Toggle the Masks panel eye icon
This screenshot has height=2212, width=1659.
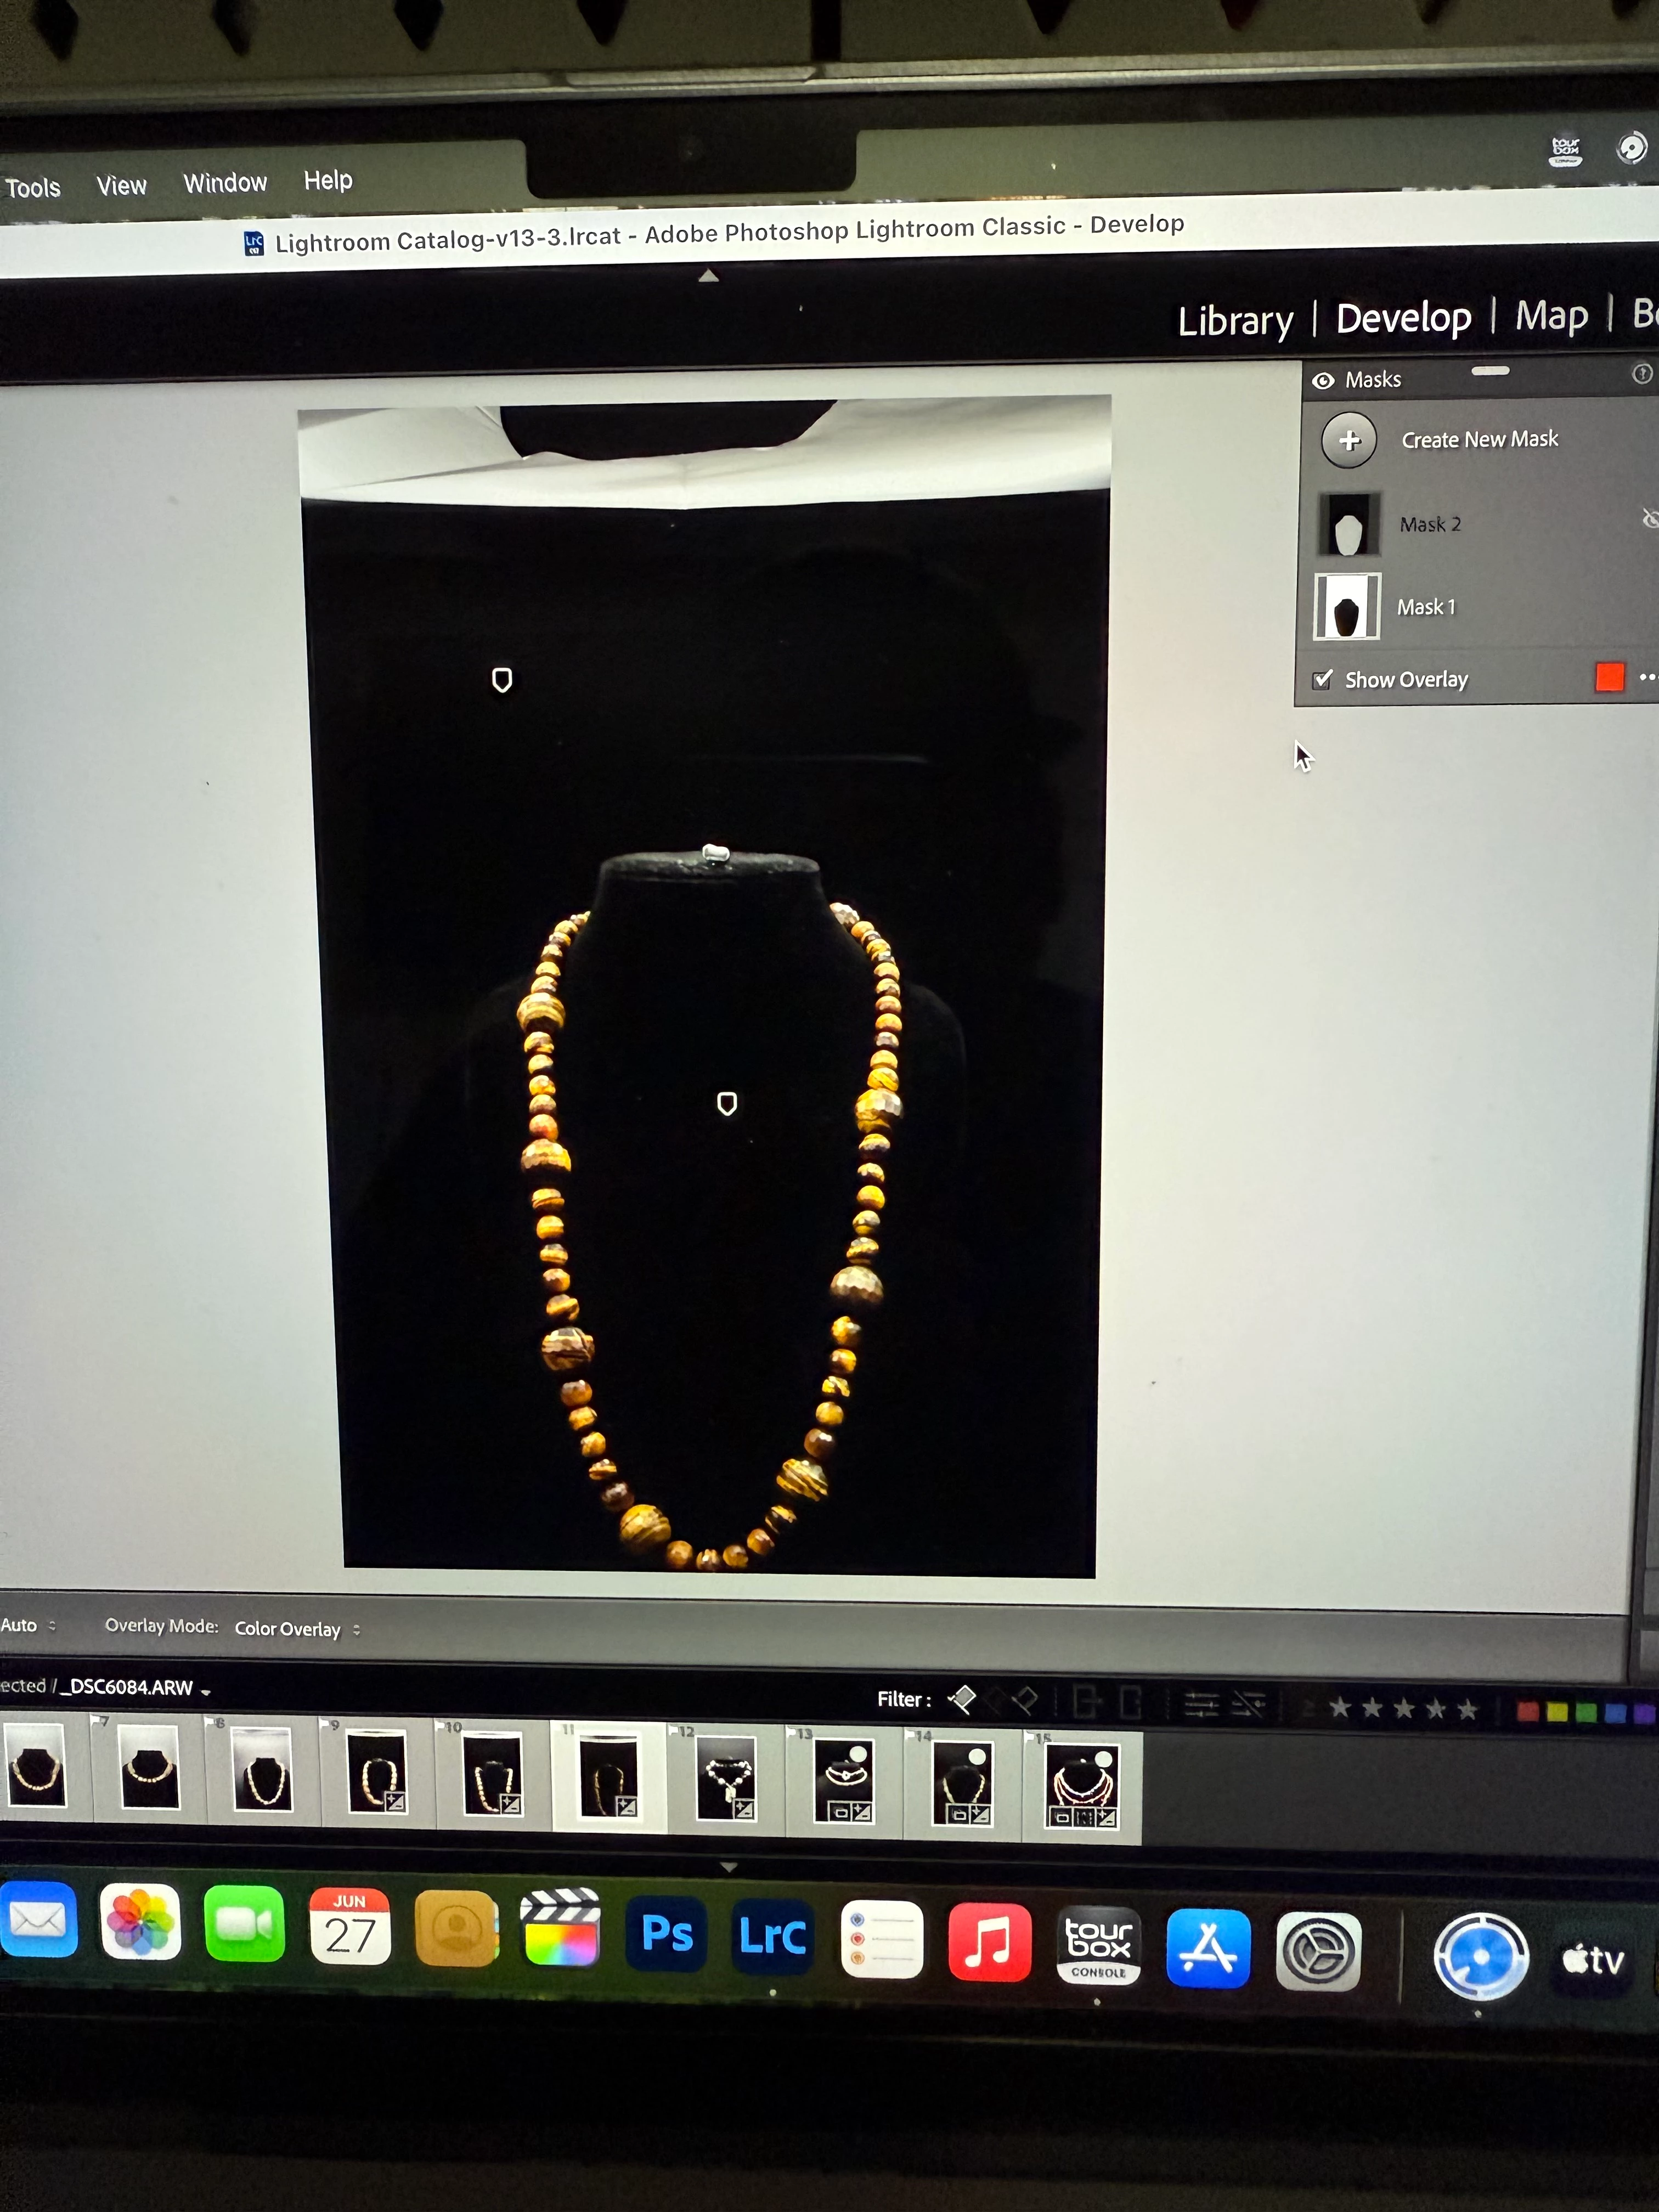(1323, 381)
